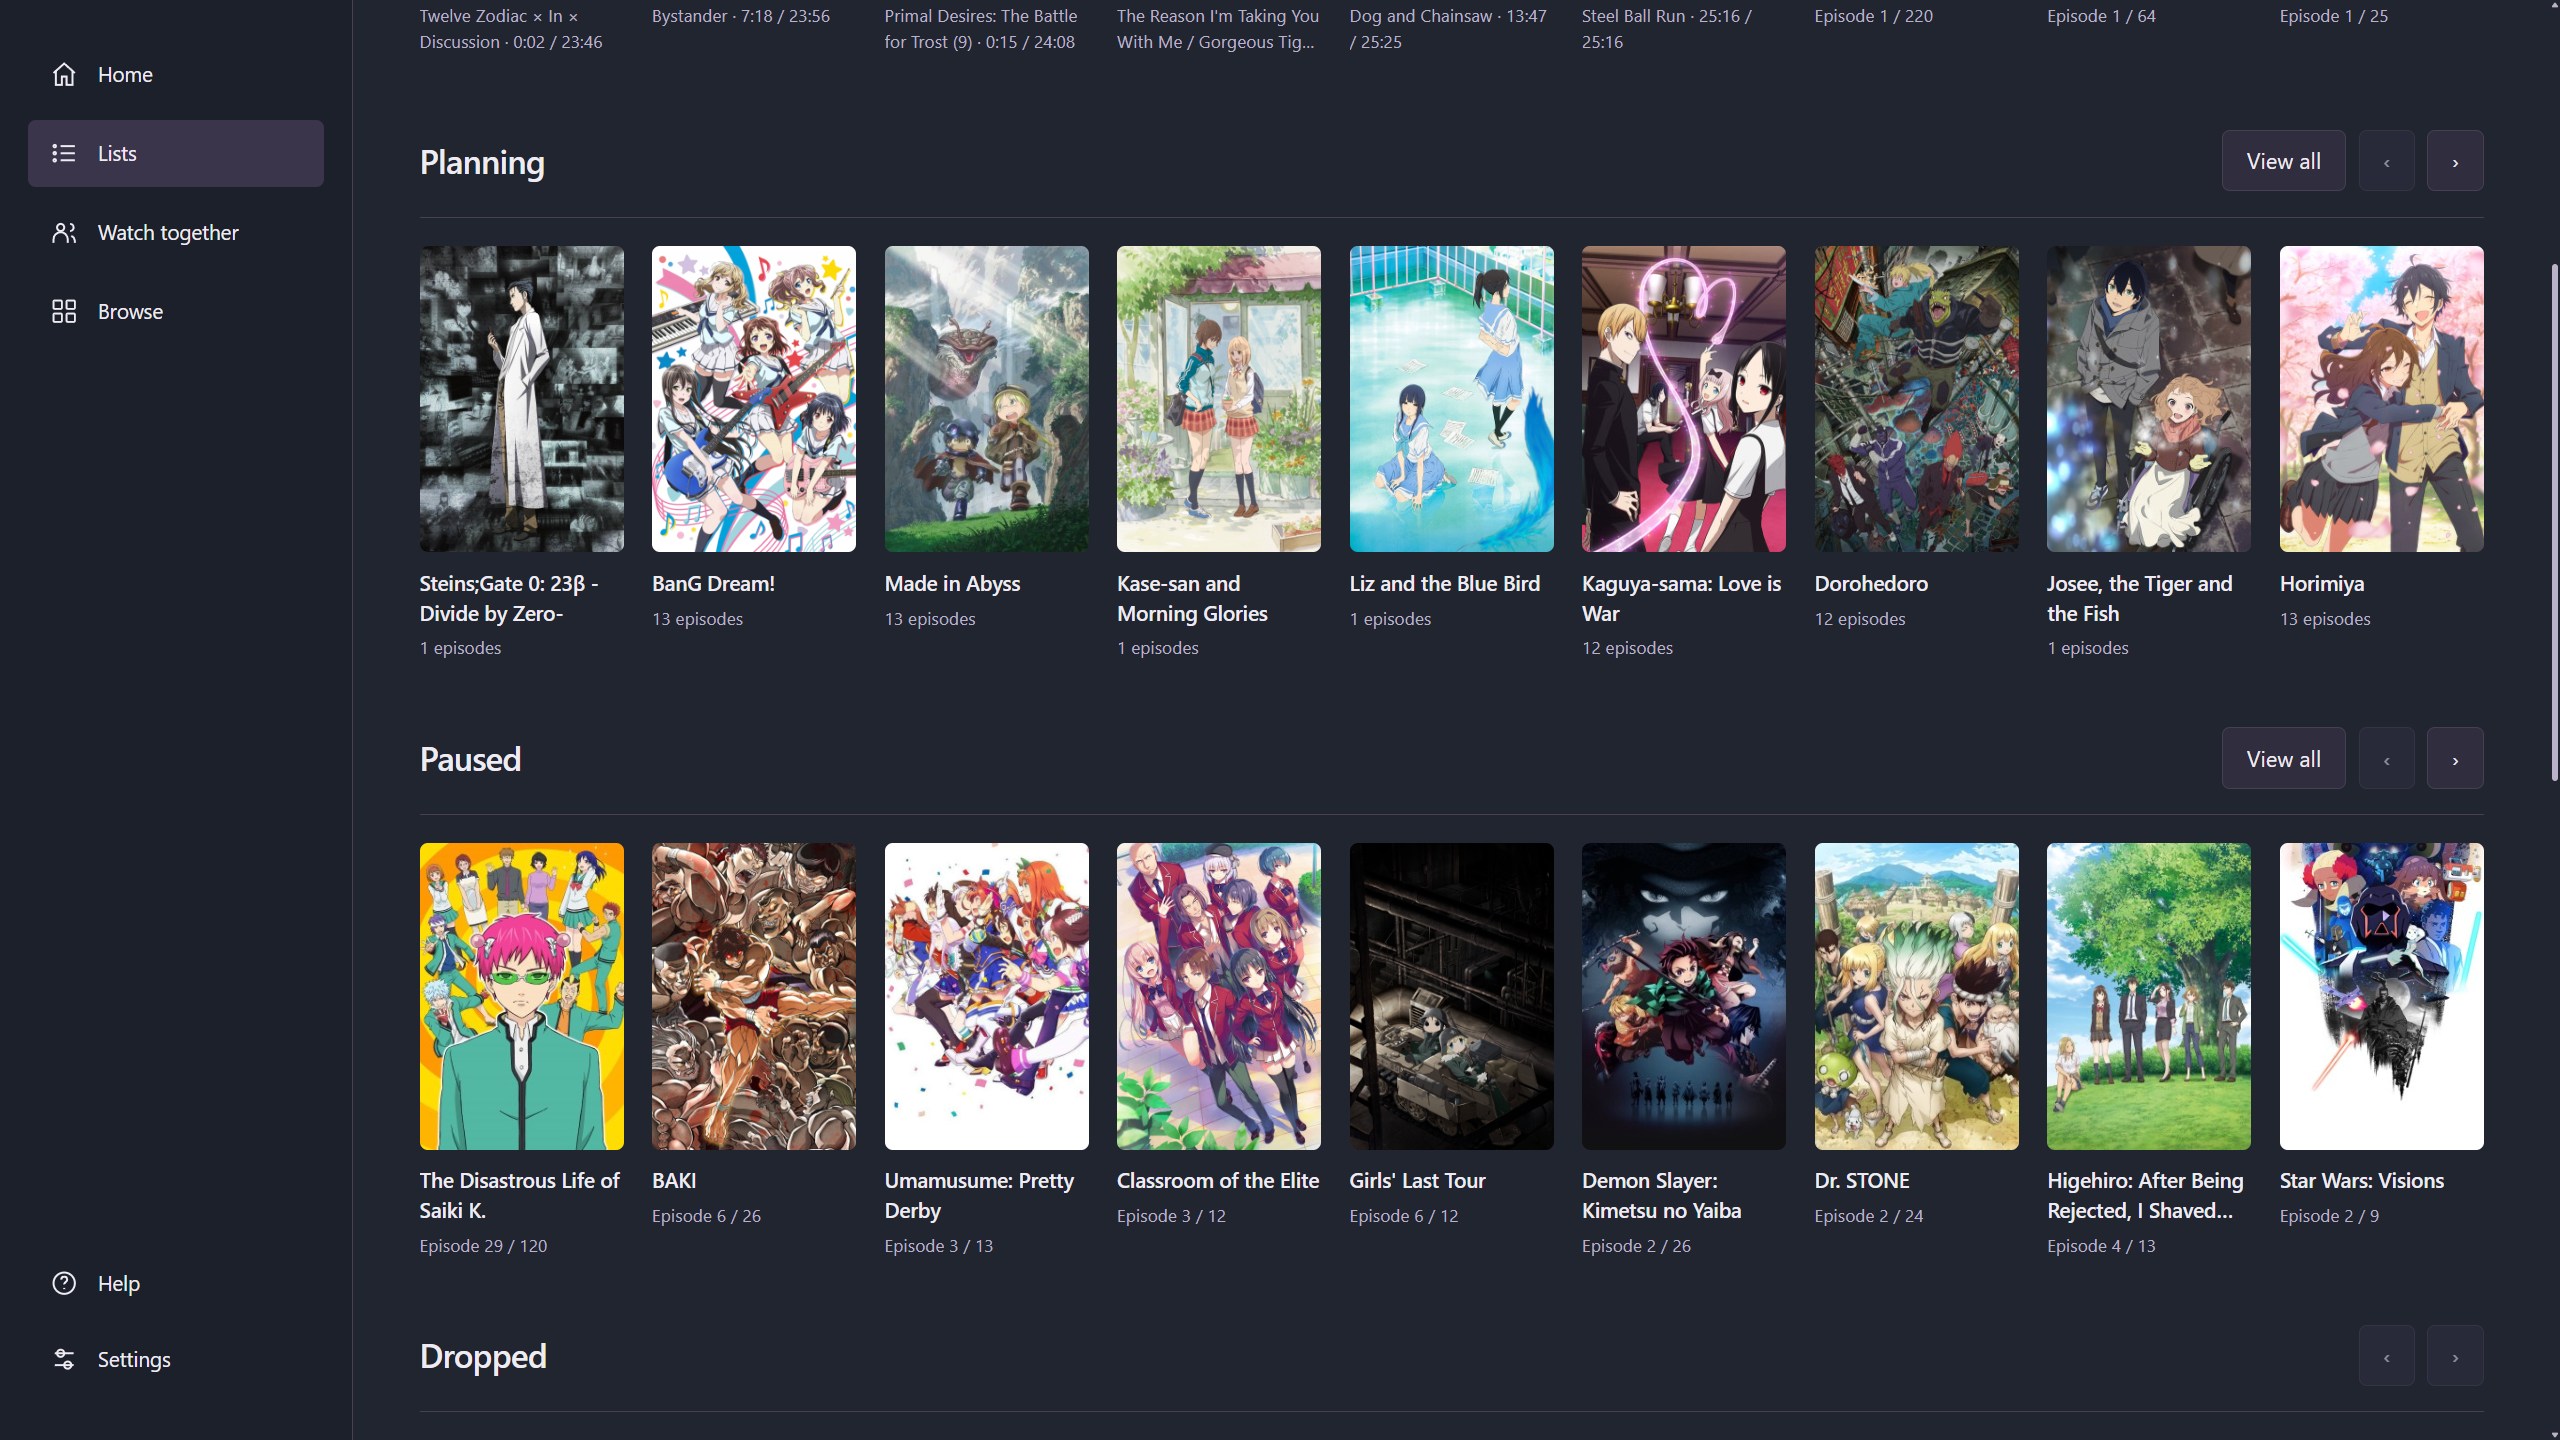The width and height of the screenshot is (2560, 1440).
Task: Click 'Steel Ball Run · 25:16' episode text
Action: click(x=1666, y=29)
